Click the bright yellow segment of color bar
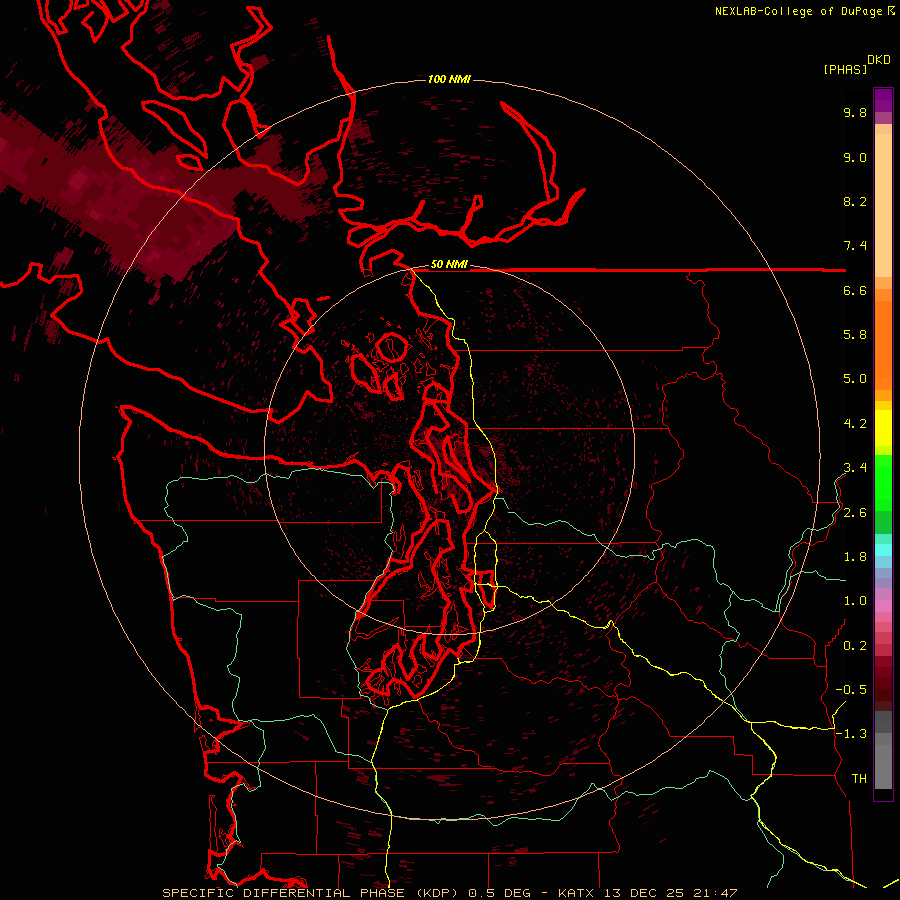This screenshot has height=900, width=900. click(883, 428)
